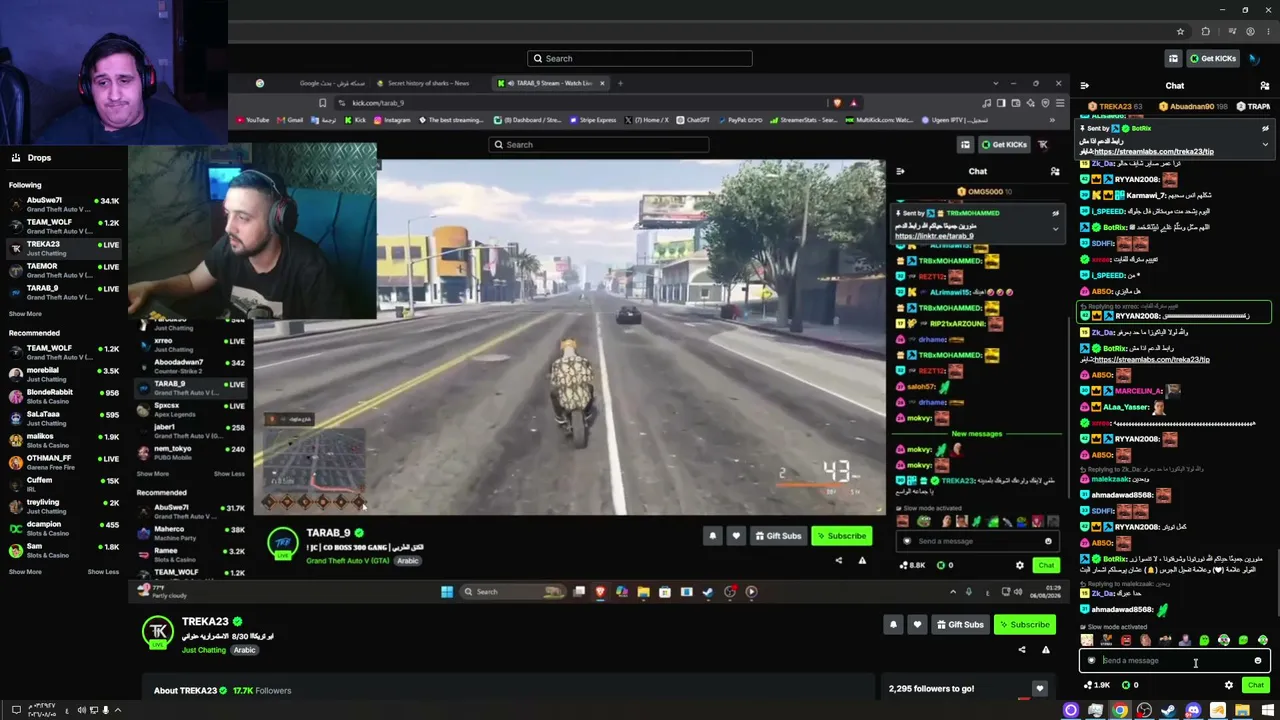Subscribe to the TREKA23 channel
The width and height of the screenshot is (1280, 720).
click(x=1024, y=625)
